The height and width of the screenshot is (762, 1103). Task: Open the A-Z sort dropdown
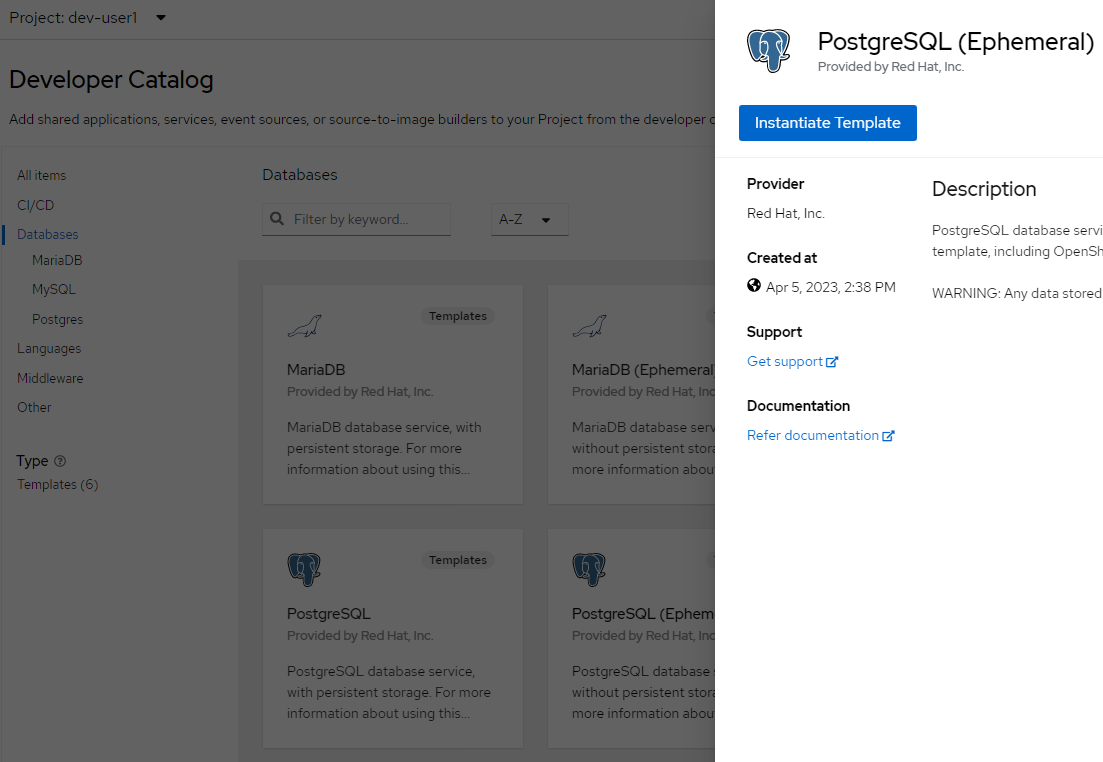click(x=529, y=220)
